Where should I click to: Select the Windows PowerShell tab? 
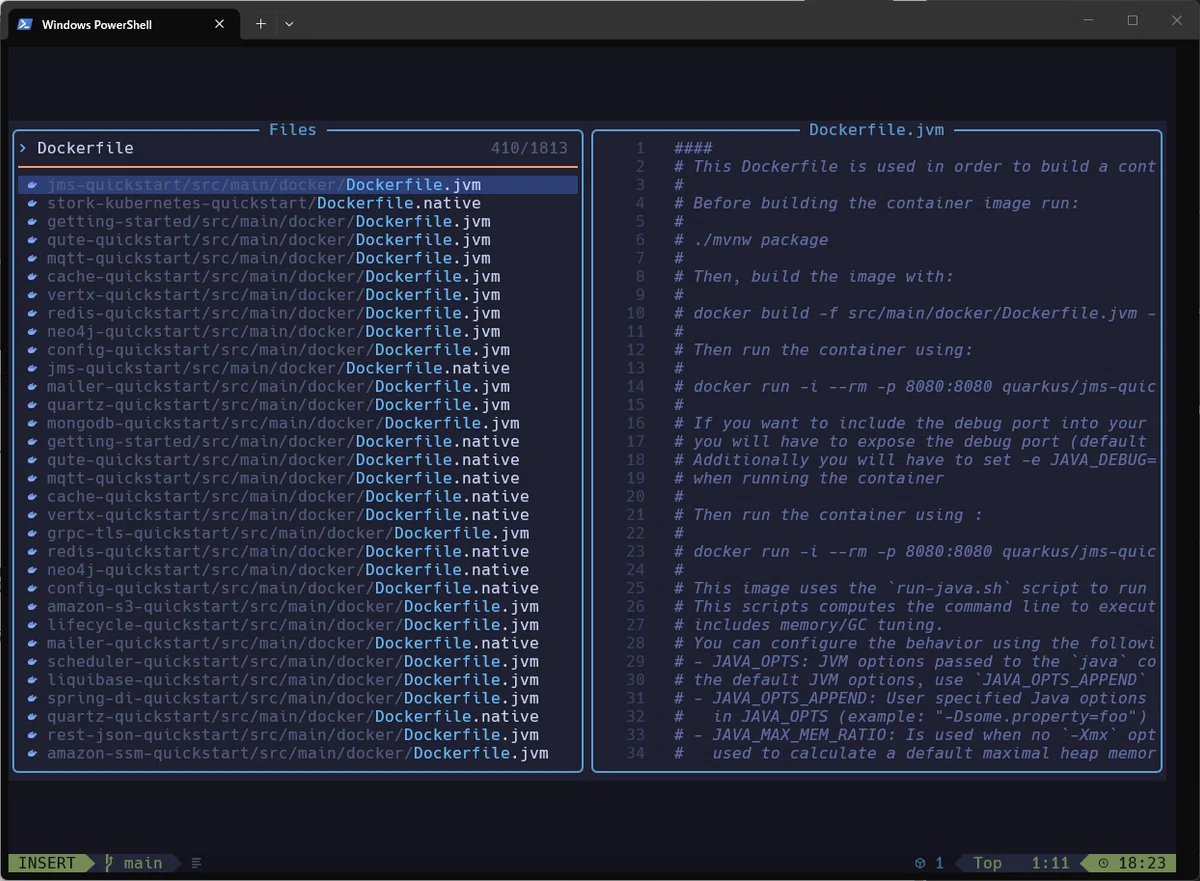coord(125,24)
